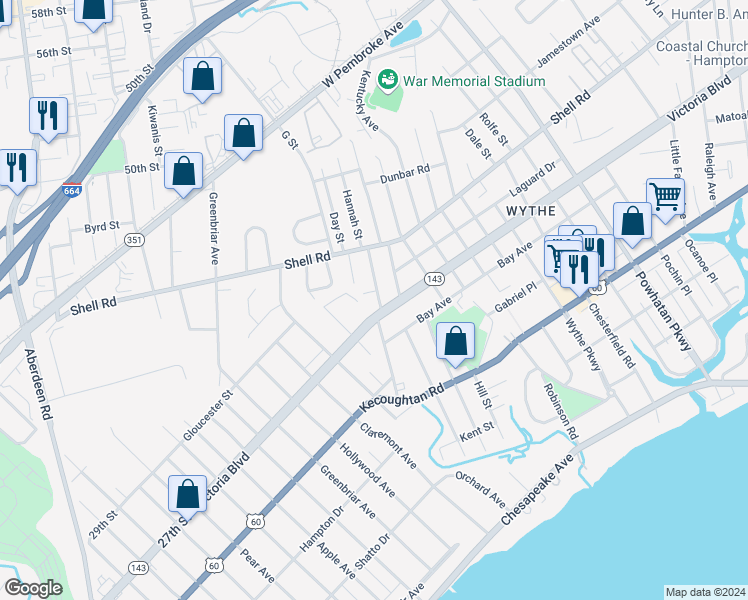The width and height of the screenshot is (748, 600).
Task: Click the Dunbar Rd label
Action: pos(405,174)
